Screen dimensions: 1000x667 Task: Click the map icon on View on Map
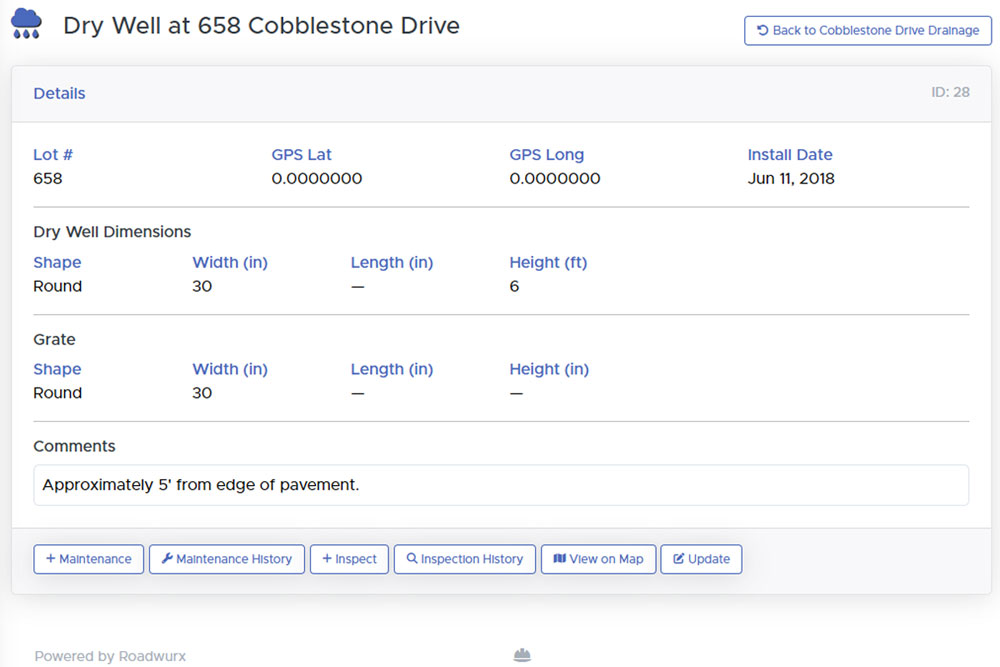click(x=559, y=559)
